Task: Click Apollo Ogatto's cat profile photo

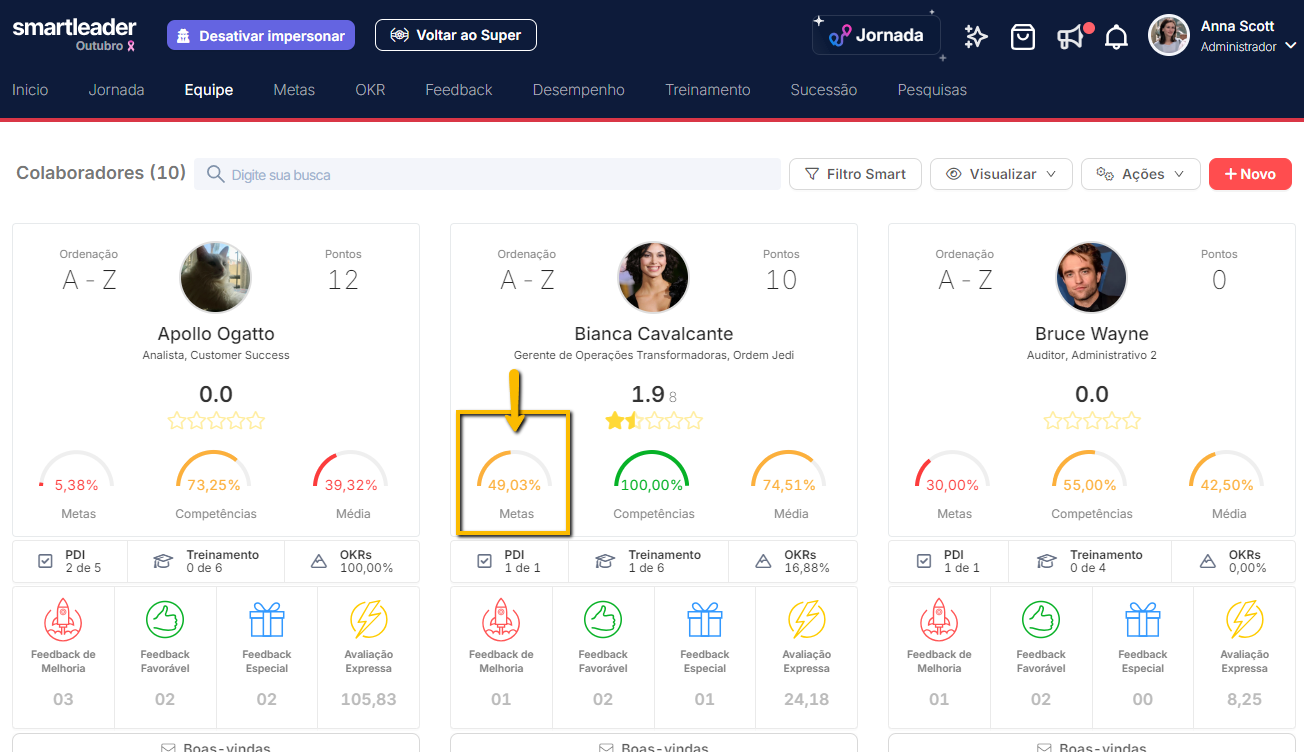Action: pos(216,277)
